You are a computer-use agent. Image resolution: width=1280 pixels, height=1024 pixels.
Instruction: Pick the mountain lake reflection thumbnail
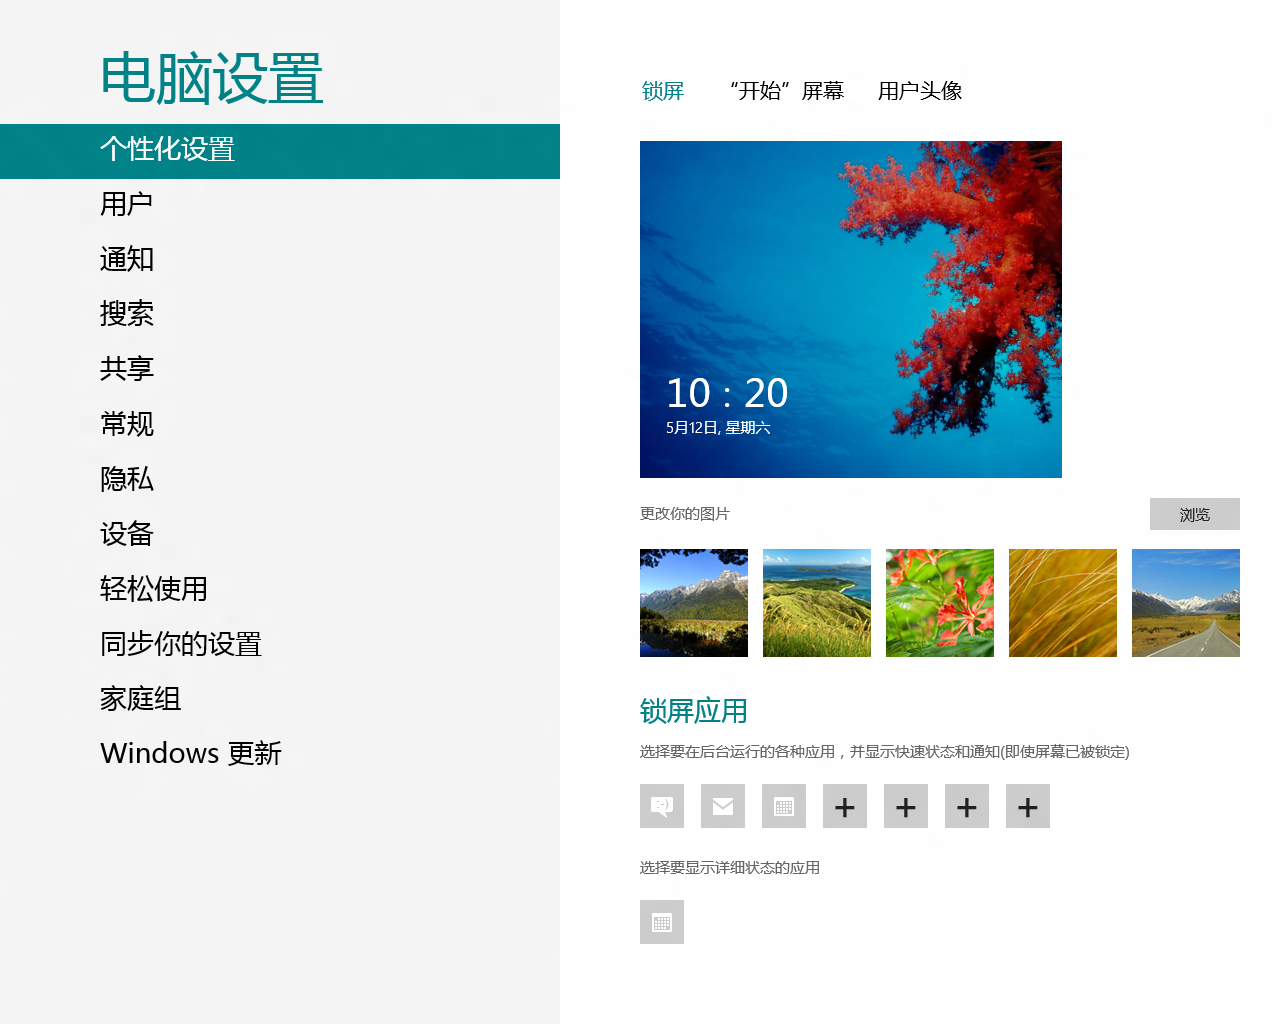coord(694,603)
